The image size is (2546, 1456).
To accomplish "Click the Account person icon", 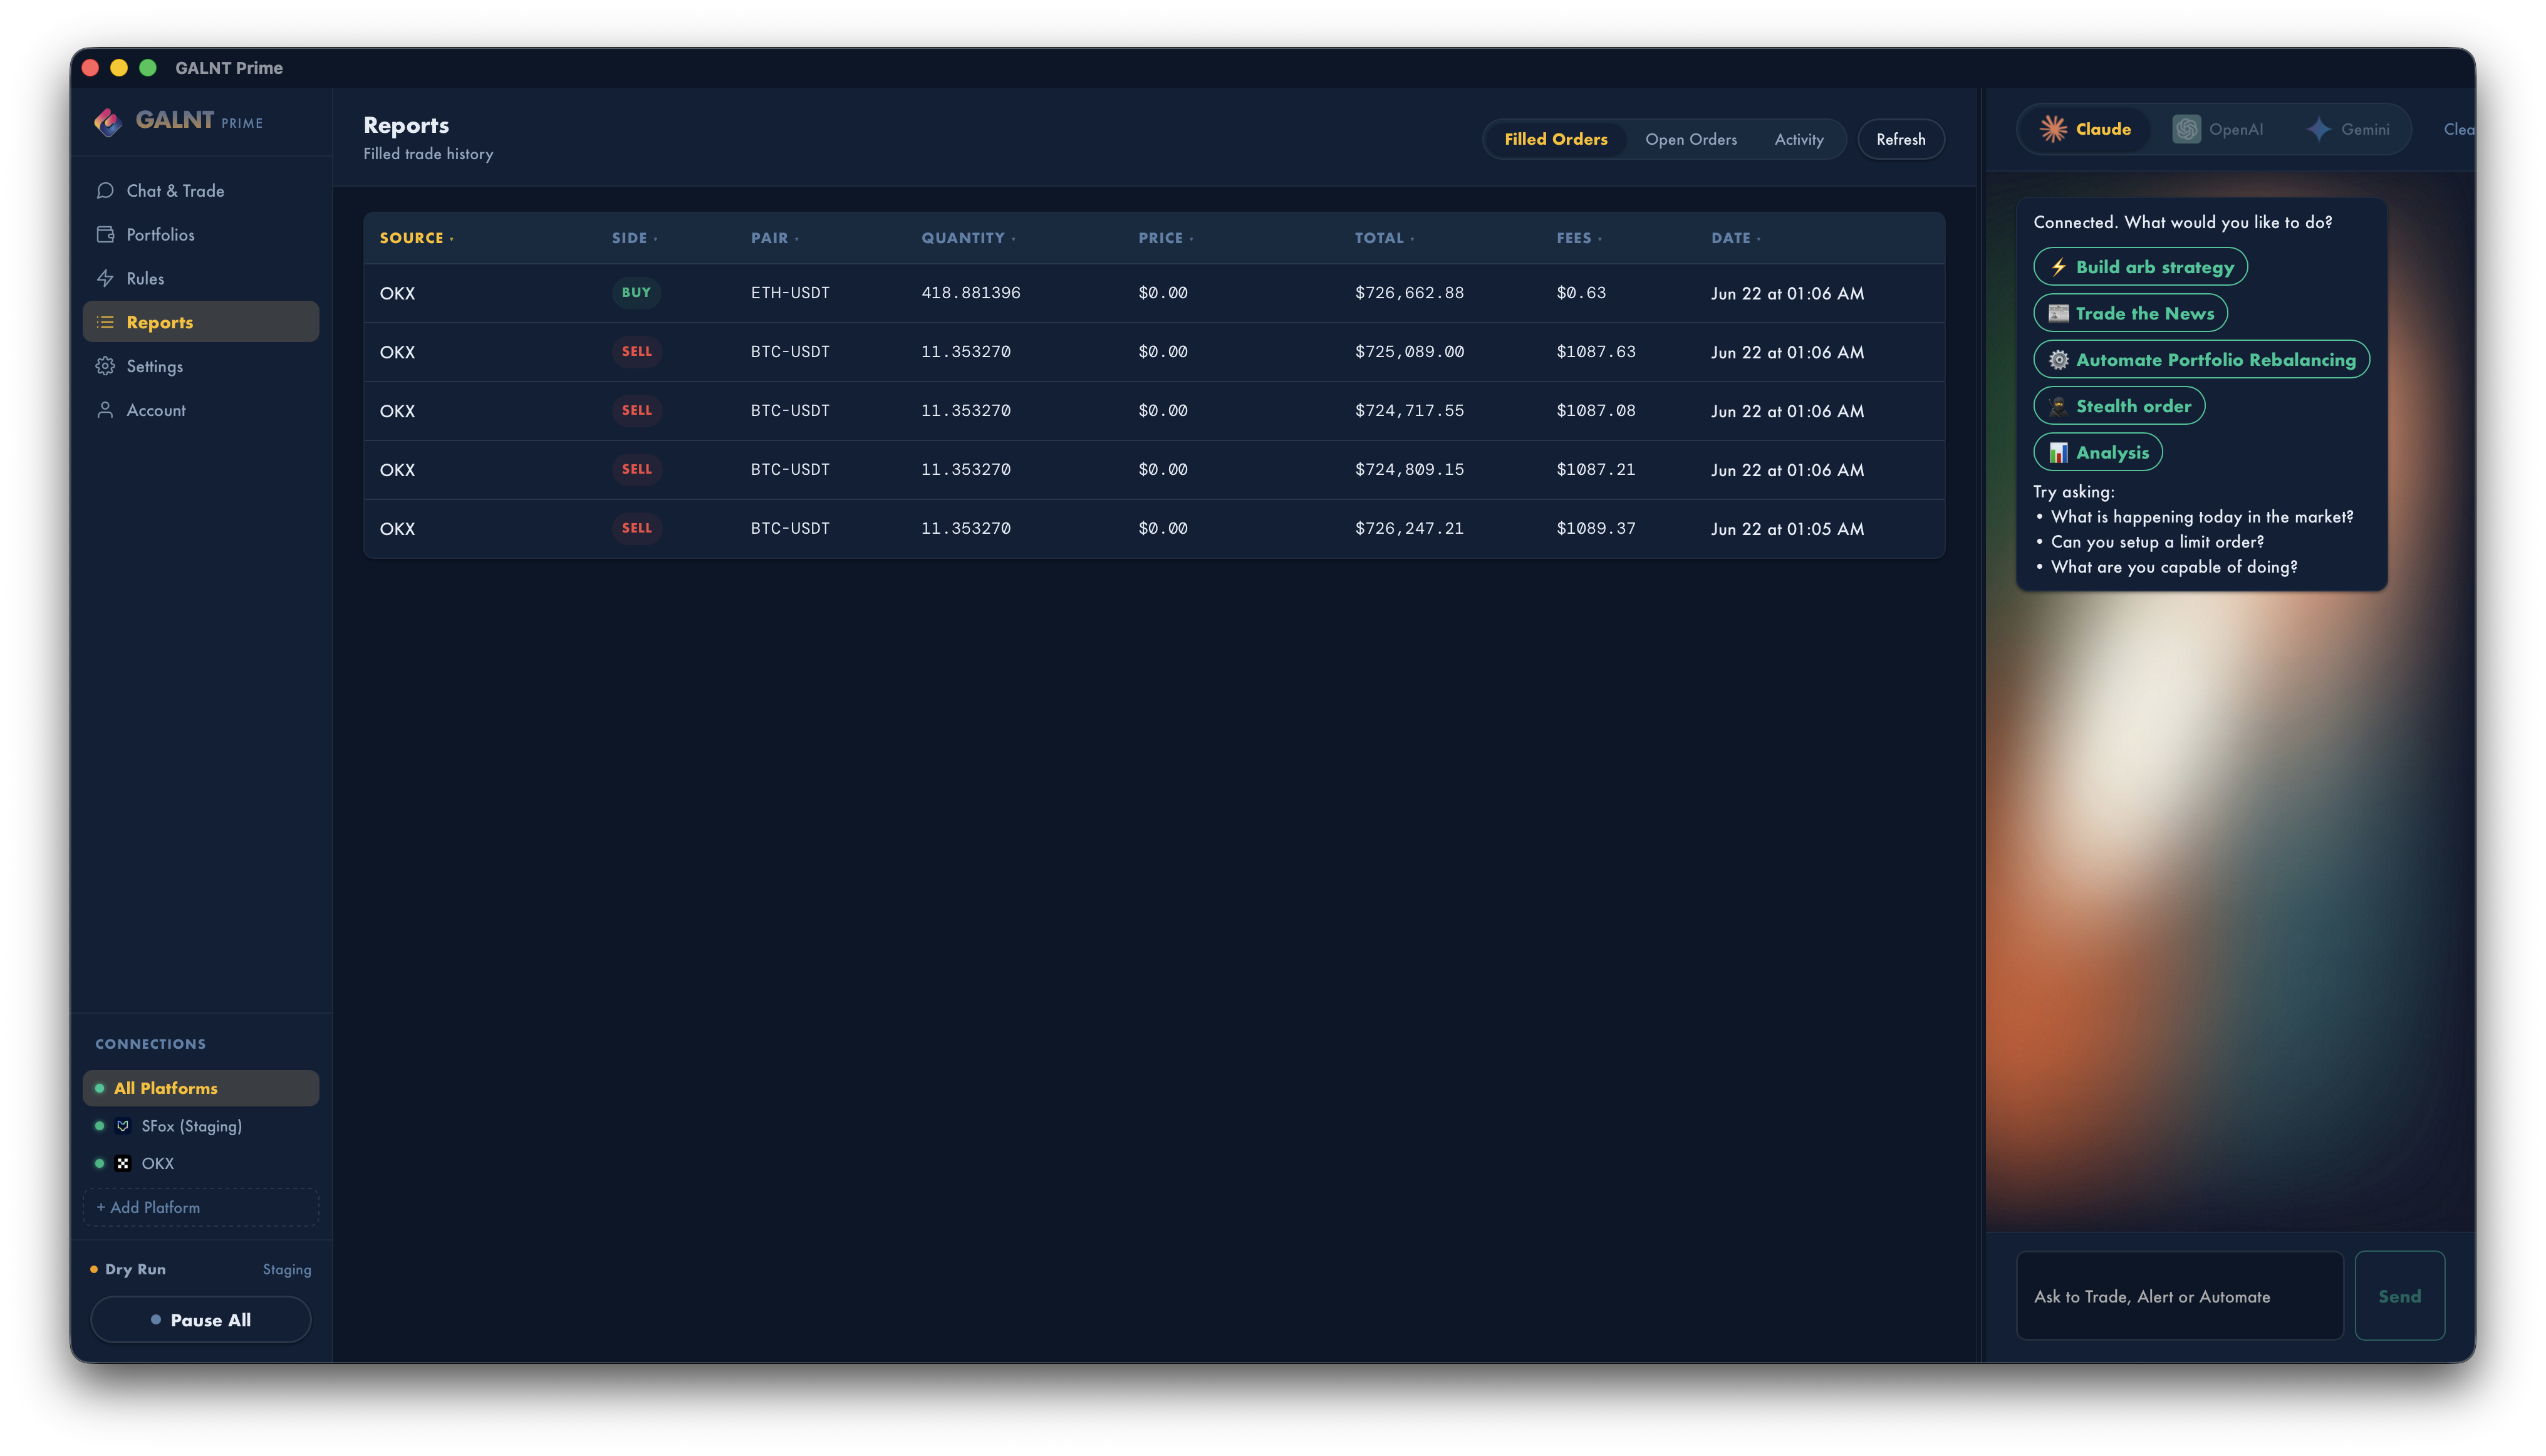I will coord(105,410).
